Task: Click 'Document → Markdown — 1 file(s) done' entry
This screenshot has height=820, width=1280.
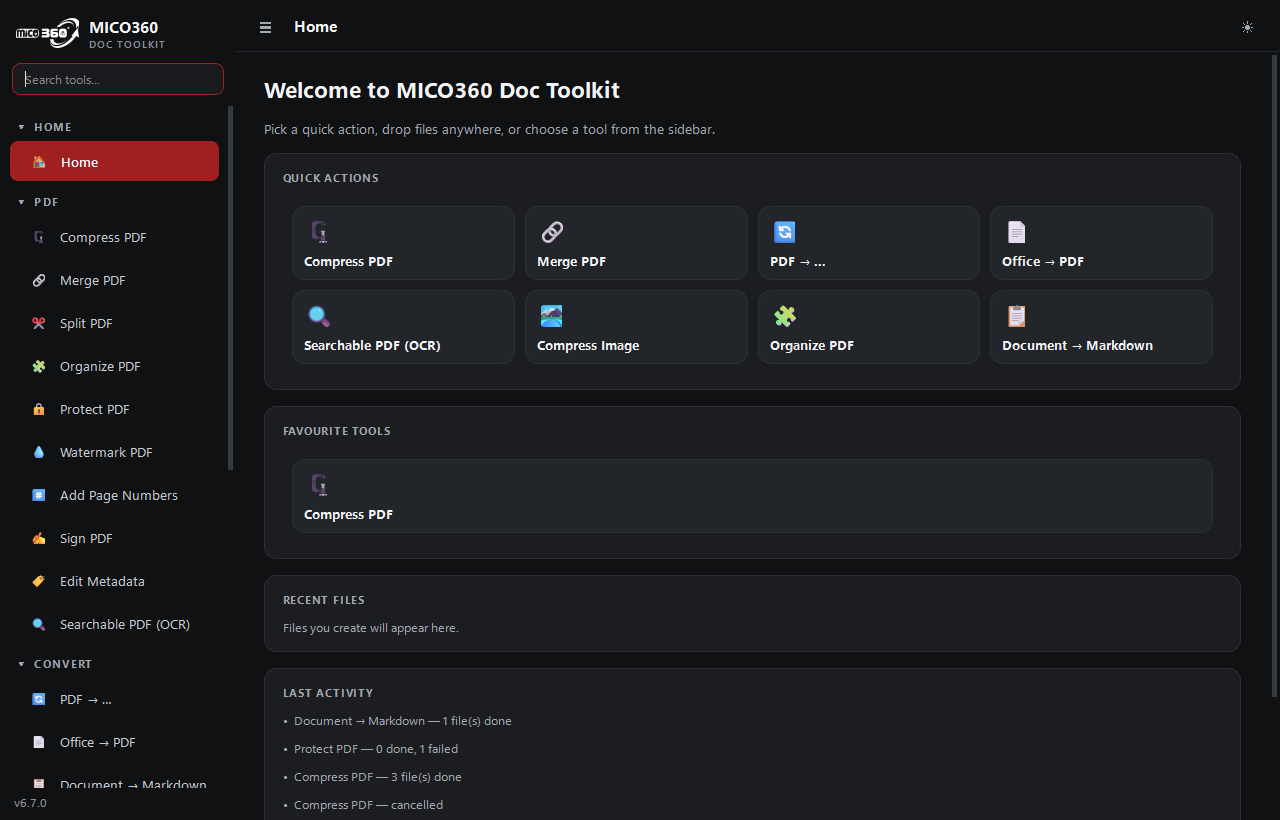Action: point(403,721)
